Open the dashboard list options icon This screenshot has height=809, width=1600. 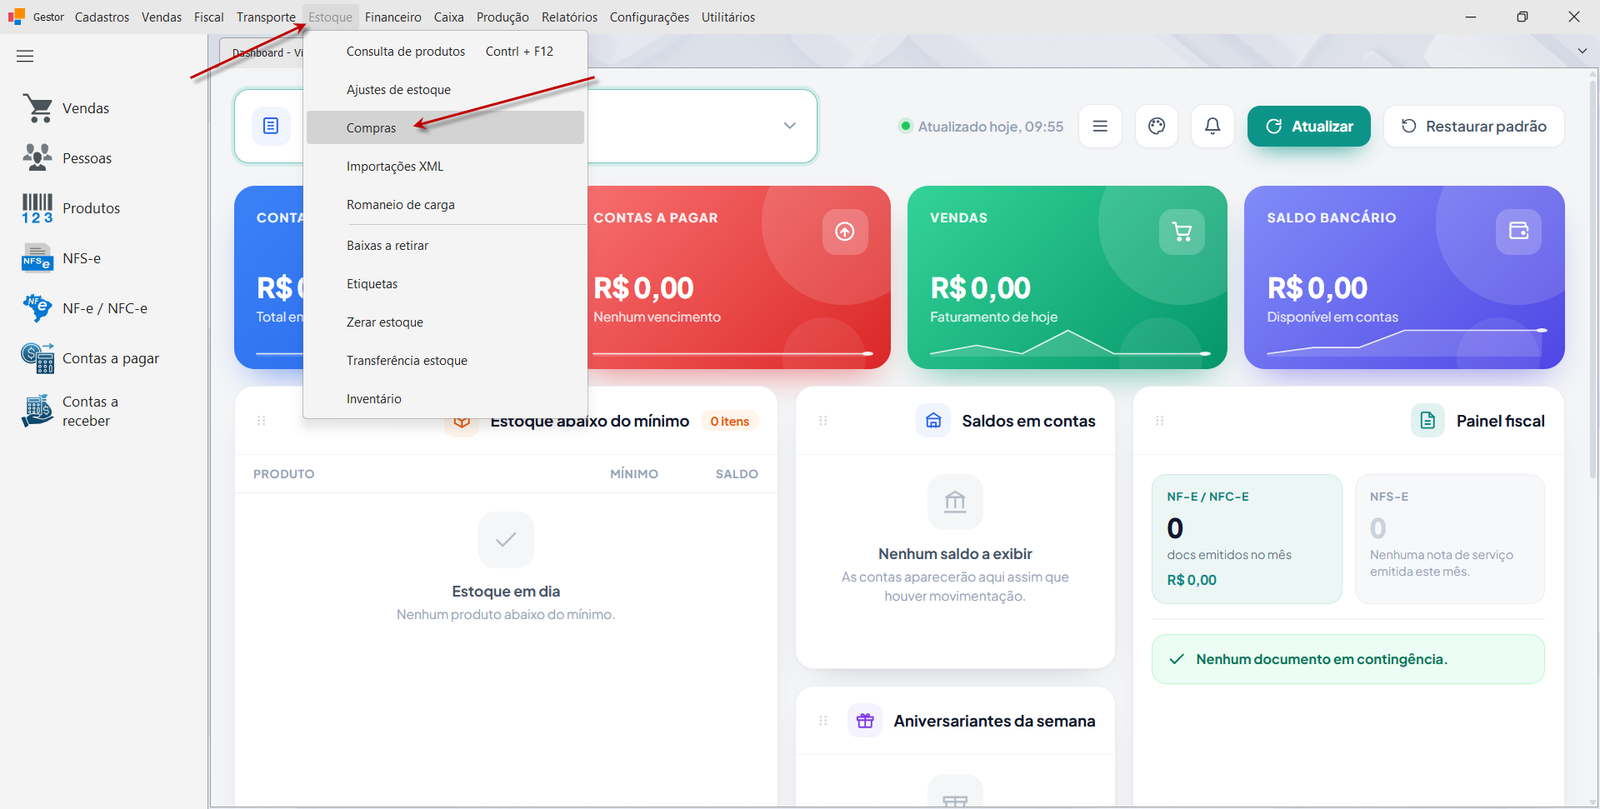pyautogui.click(x=1100, y=126)
